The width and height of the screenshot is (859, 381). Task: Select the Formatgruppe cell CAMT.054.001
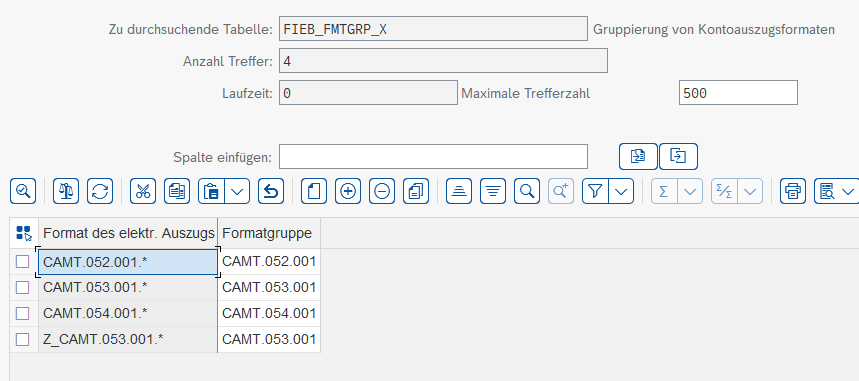tap(269, 314)
